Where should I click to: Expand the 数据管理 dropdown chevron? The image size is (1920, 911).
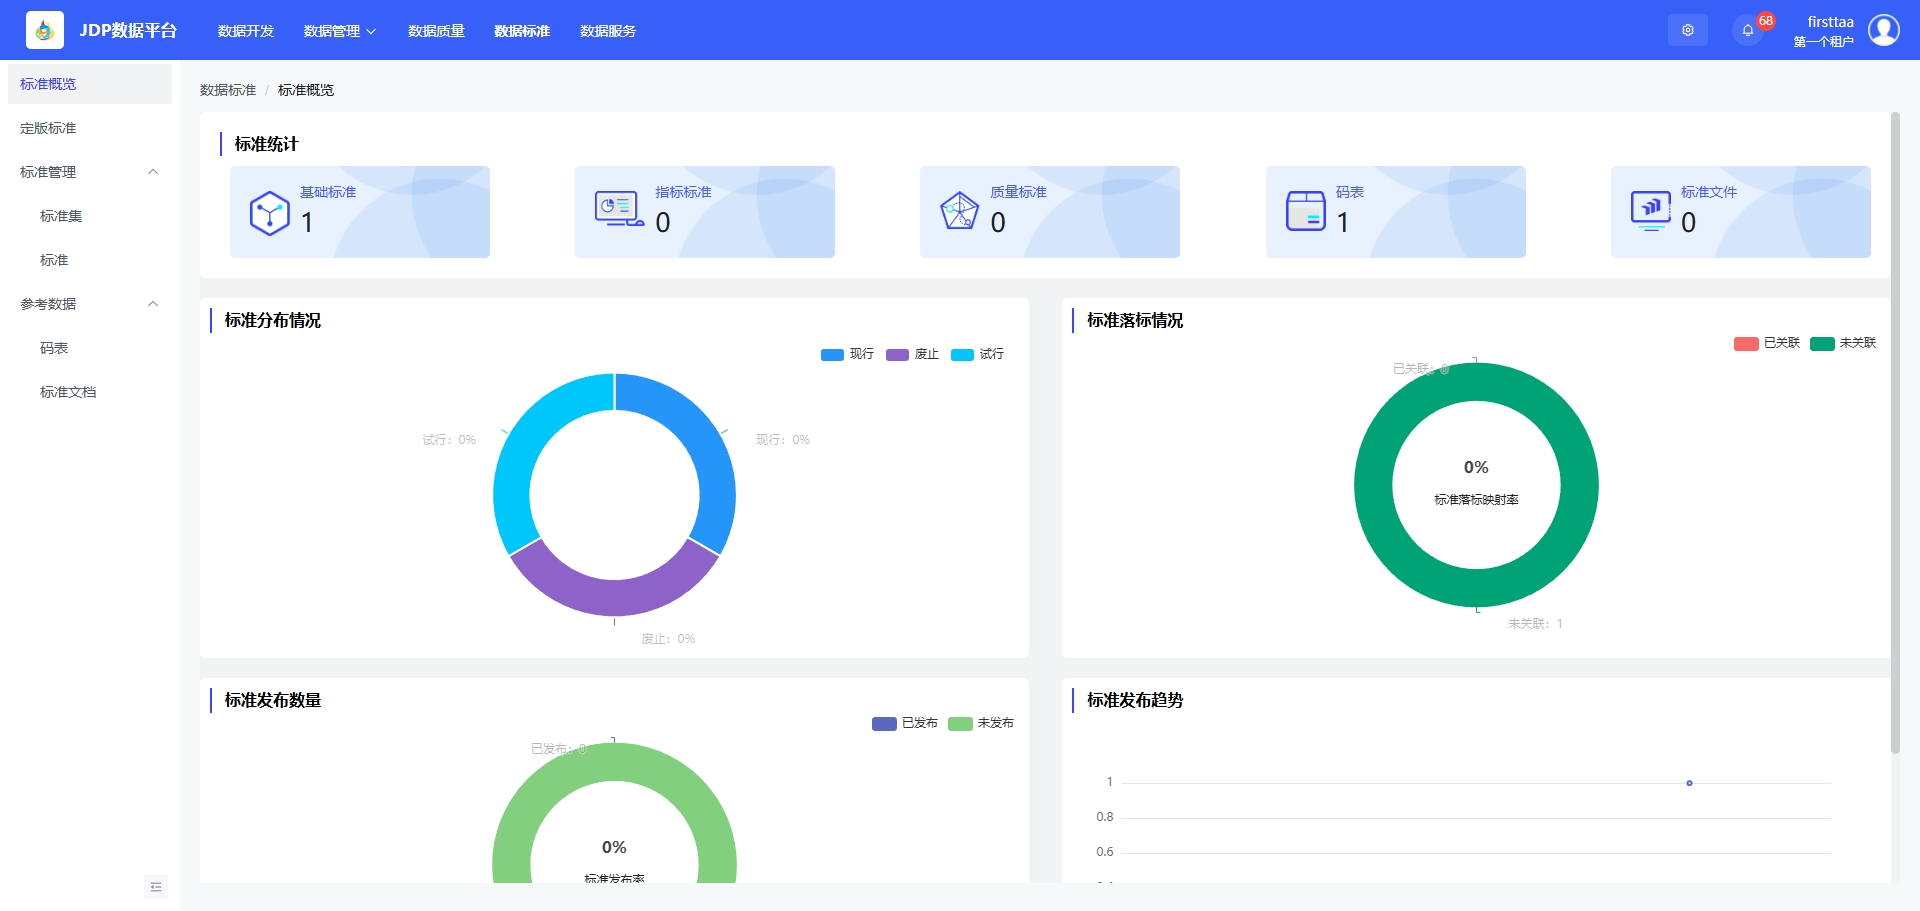(x=371, y=31)
